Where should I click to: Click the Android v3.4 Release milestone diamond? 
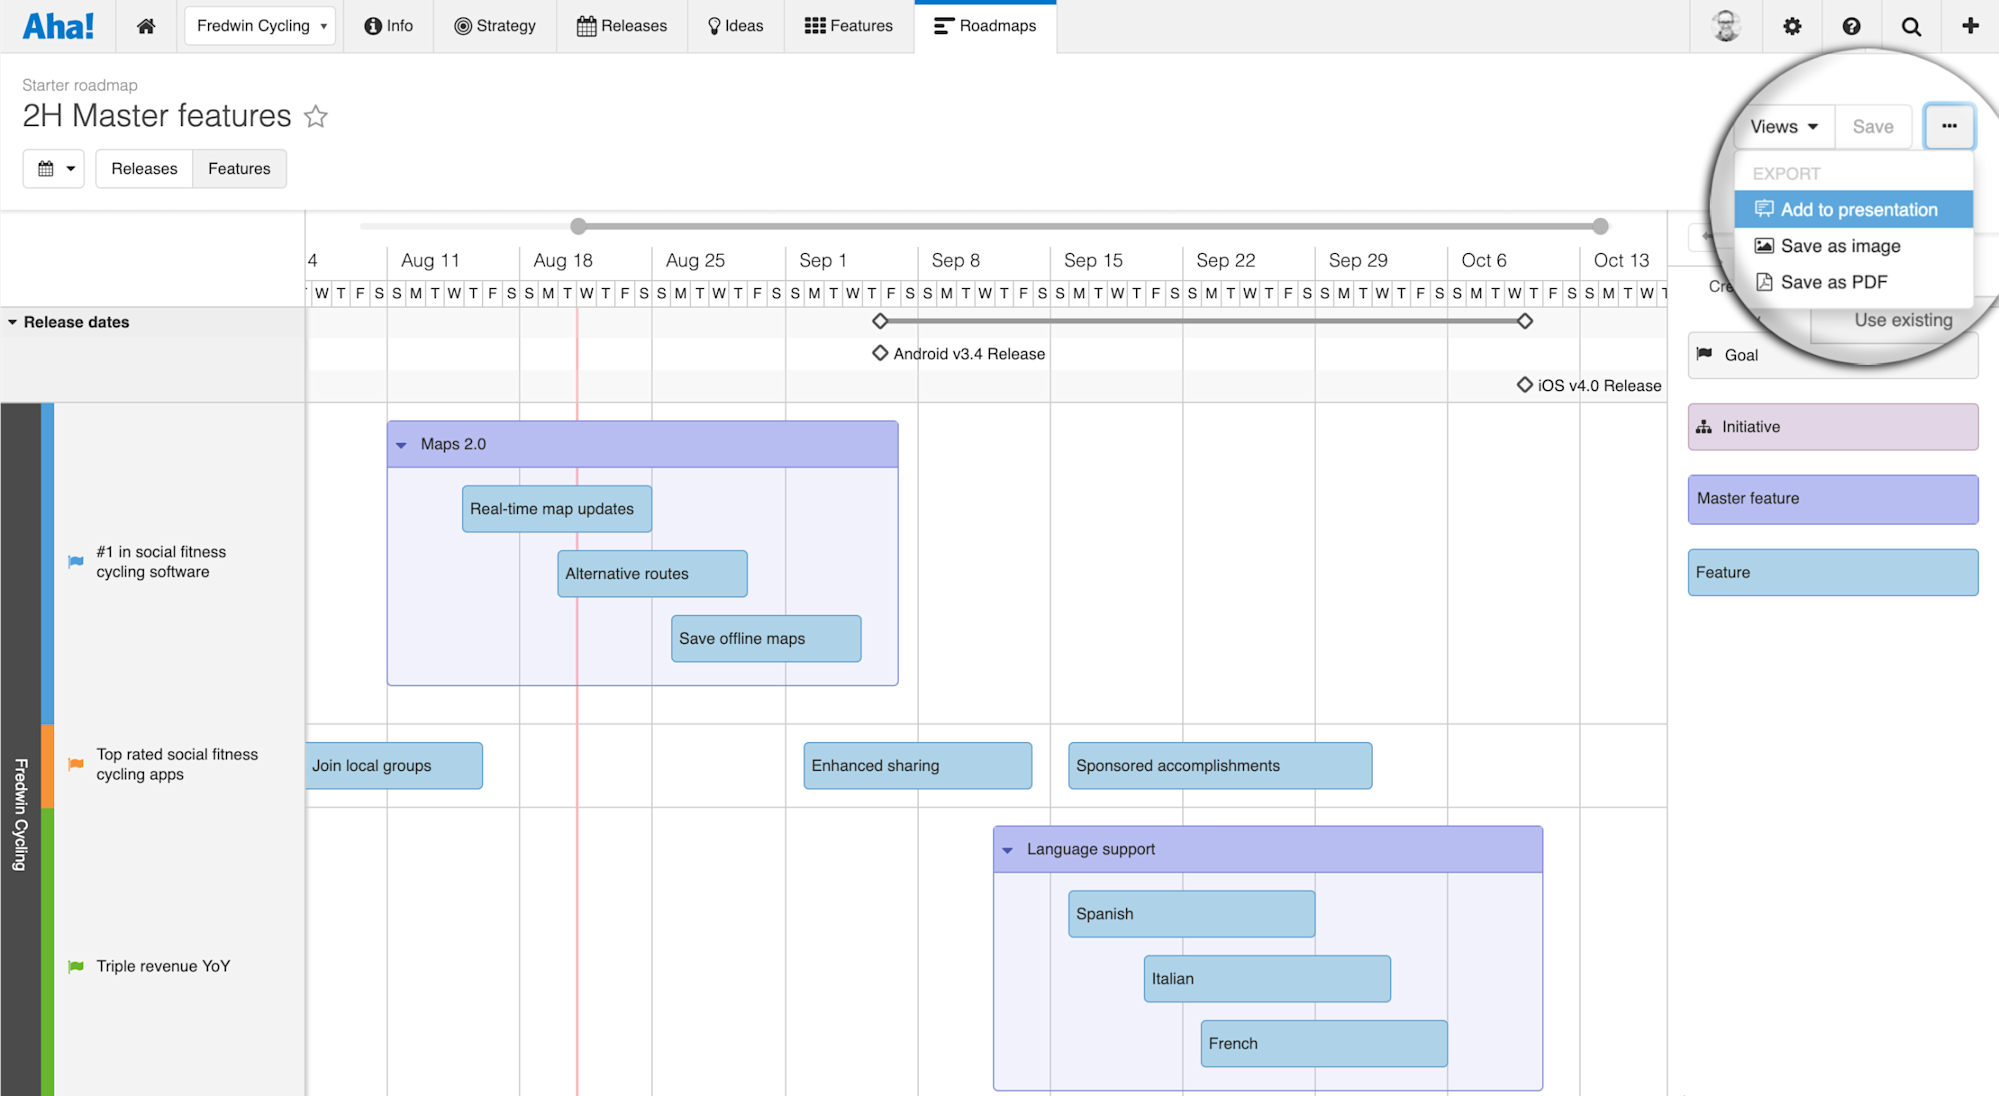[x=879, y=353]
